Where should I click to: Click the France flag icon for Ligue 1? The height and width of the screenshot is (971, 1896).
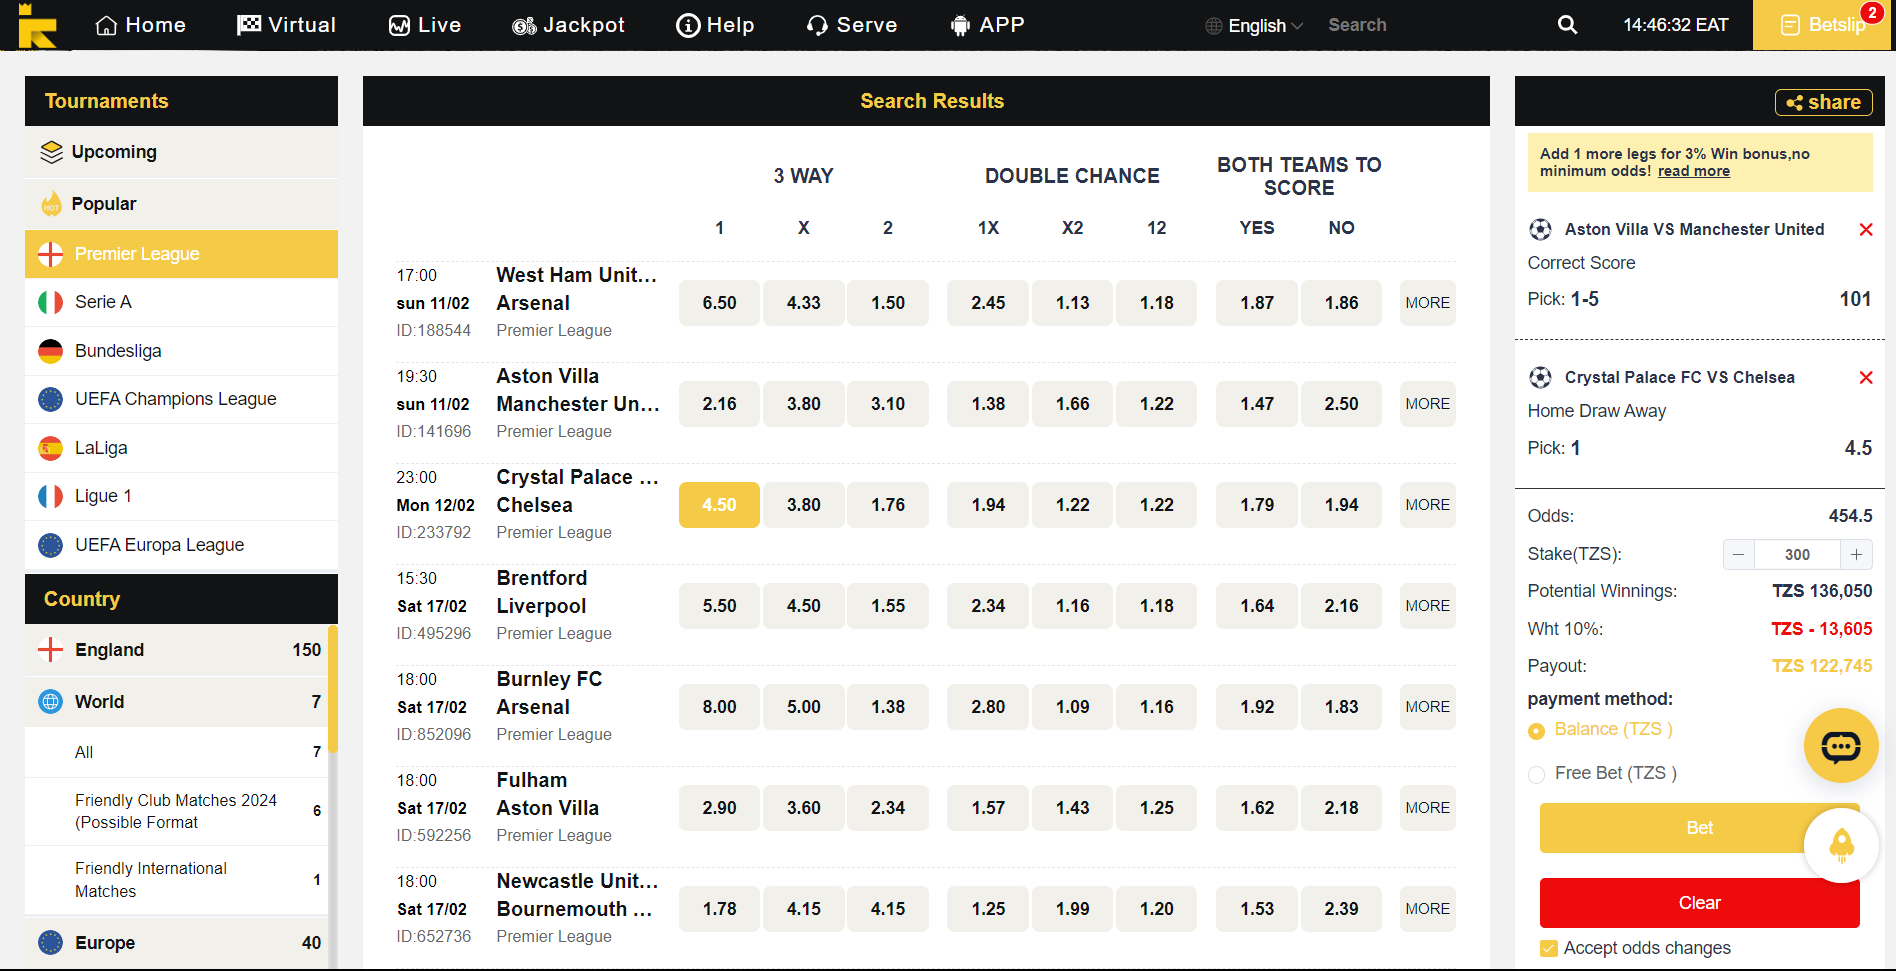coord(51,496)
